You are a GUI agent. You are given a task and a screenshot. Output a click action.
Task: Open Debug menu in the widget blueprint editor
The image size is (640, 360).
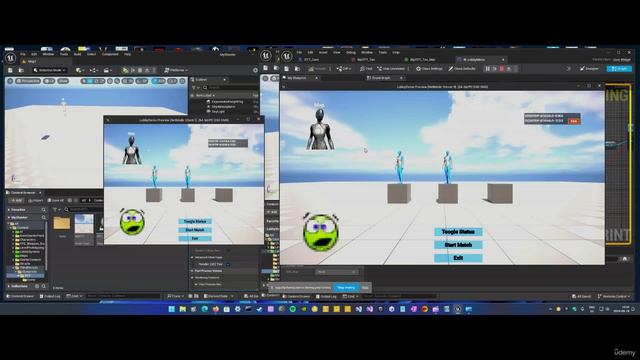point(351,52)
